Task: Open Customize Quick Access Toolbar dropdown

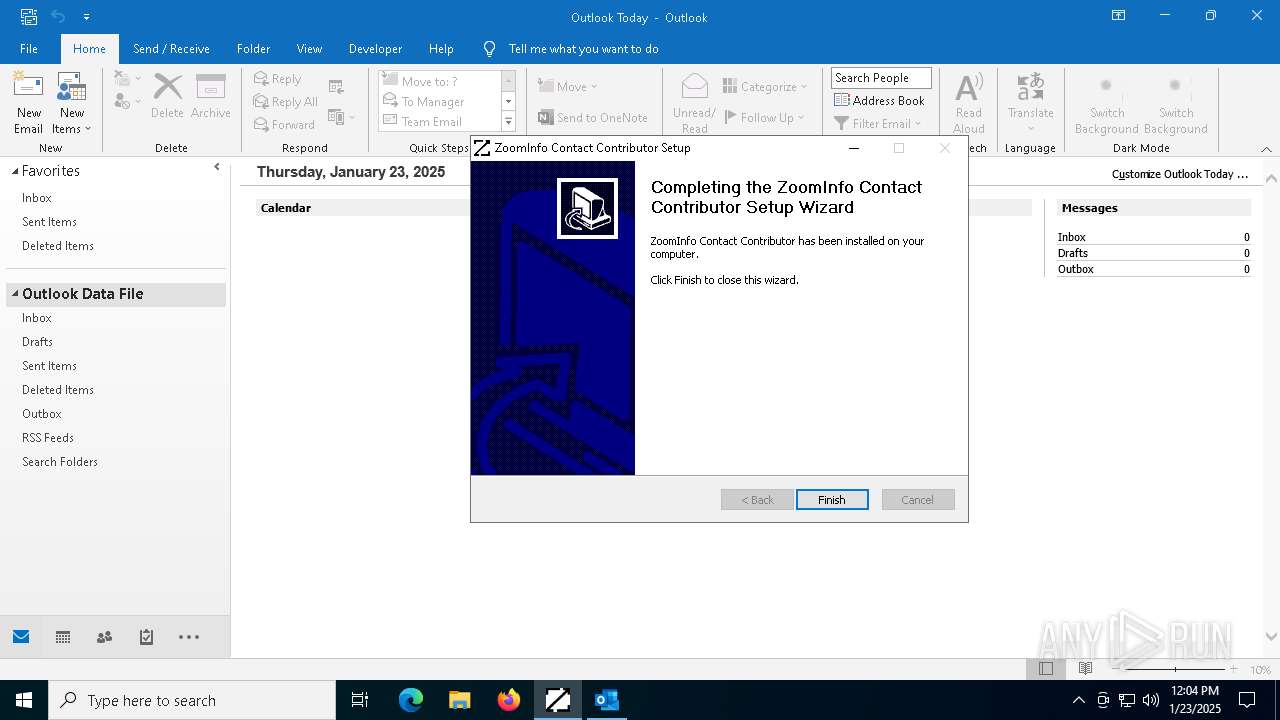Action: pyautogui.click(x=87, y=17)
